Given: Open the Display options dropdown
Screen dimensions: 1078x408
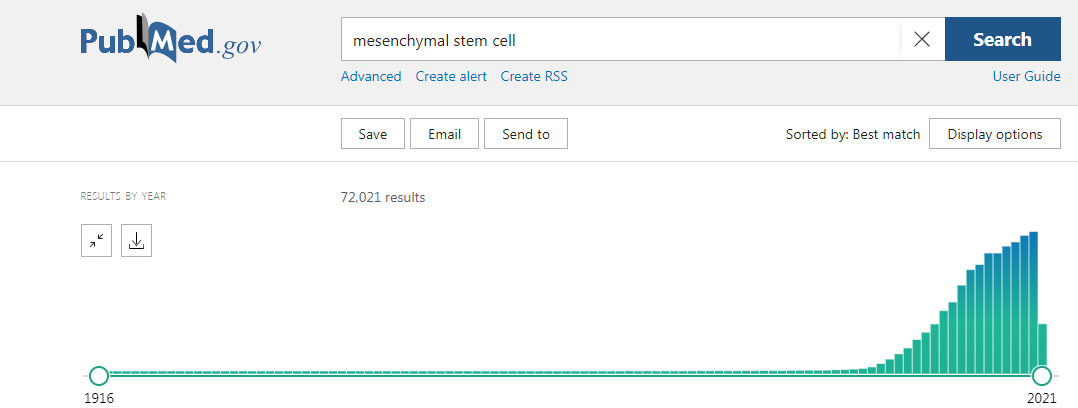Looking at the screenshot, I should click(995, 134).
